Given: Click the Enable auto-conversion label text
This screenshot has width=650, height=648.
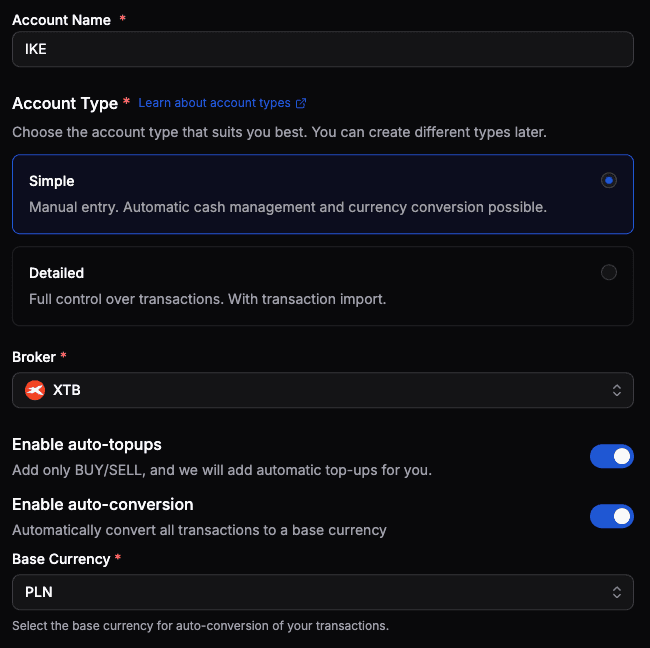Looking at the screenshot, I should pyautogui.click(x=102, y=504).
